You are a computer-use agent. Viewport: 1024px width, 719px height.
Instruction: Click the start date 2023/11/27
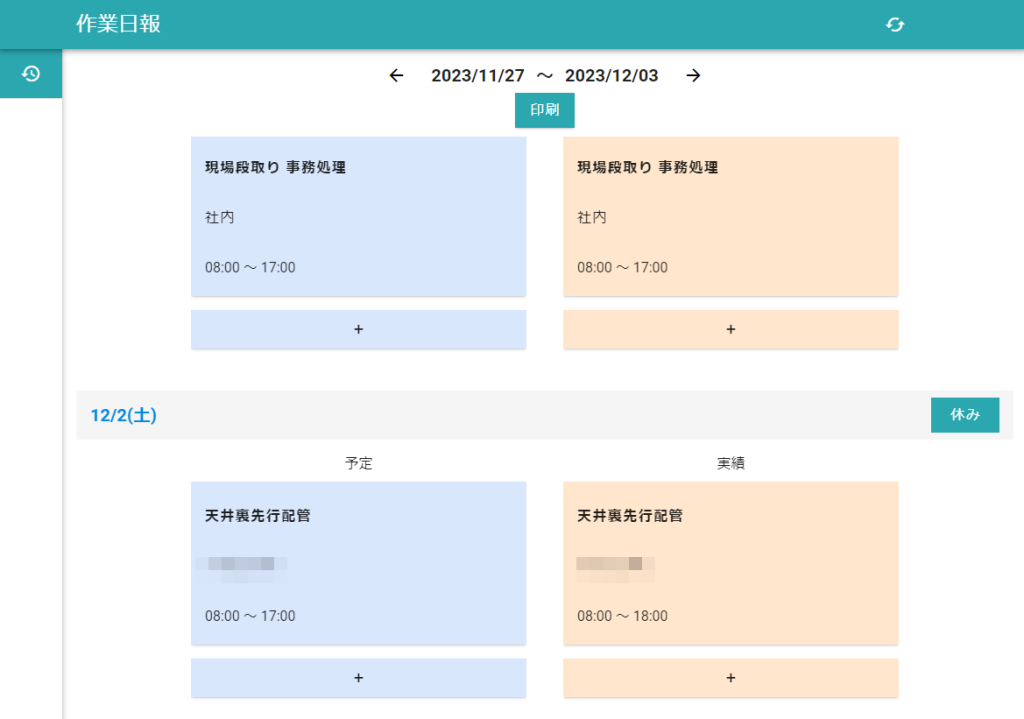pos(477,76)
